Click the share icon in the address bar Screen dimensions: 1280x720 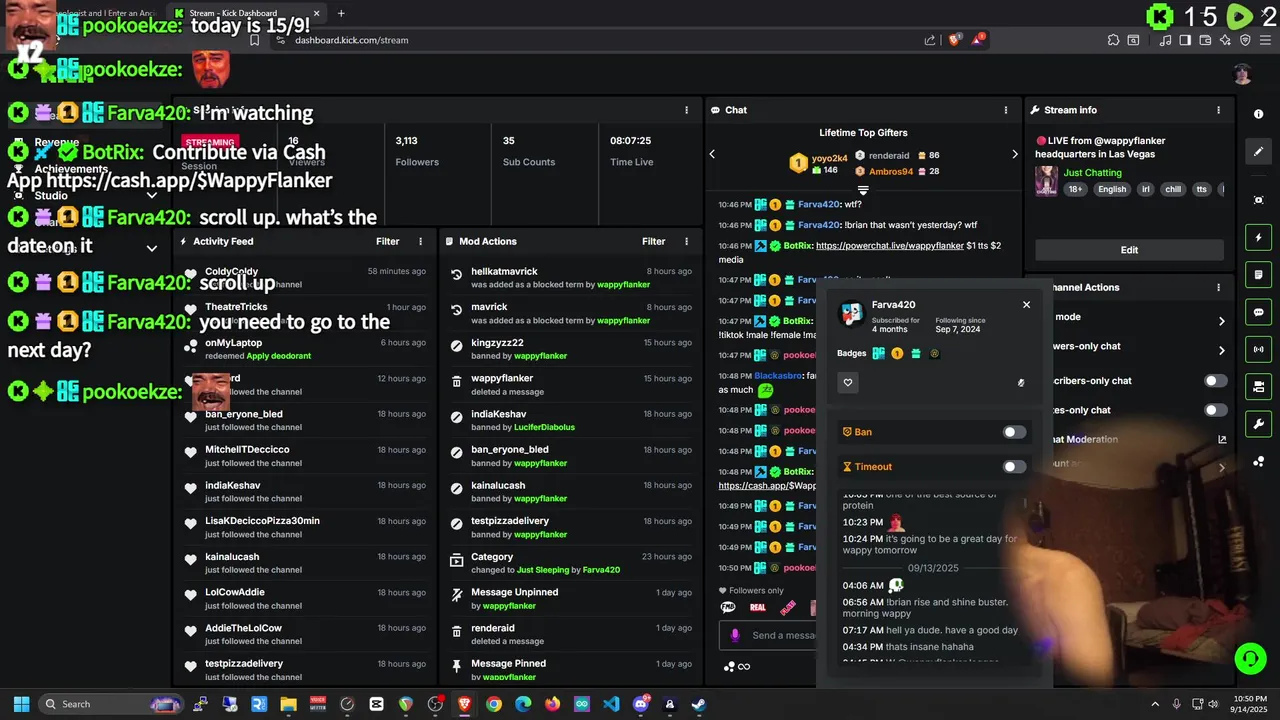930,40
